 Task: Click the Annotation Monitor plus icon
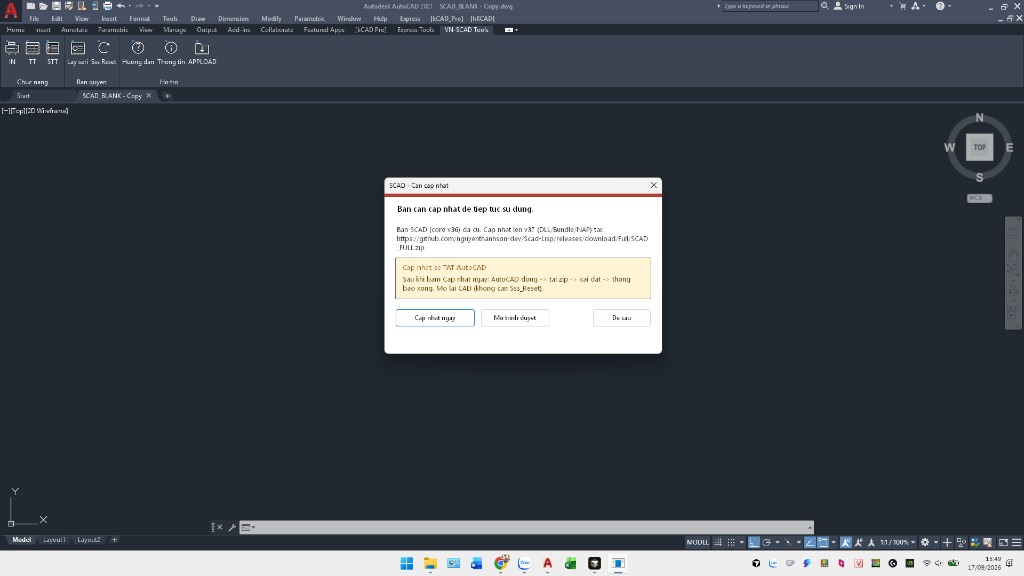tap(947, 542)
